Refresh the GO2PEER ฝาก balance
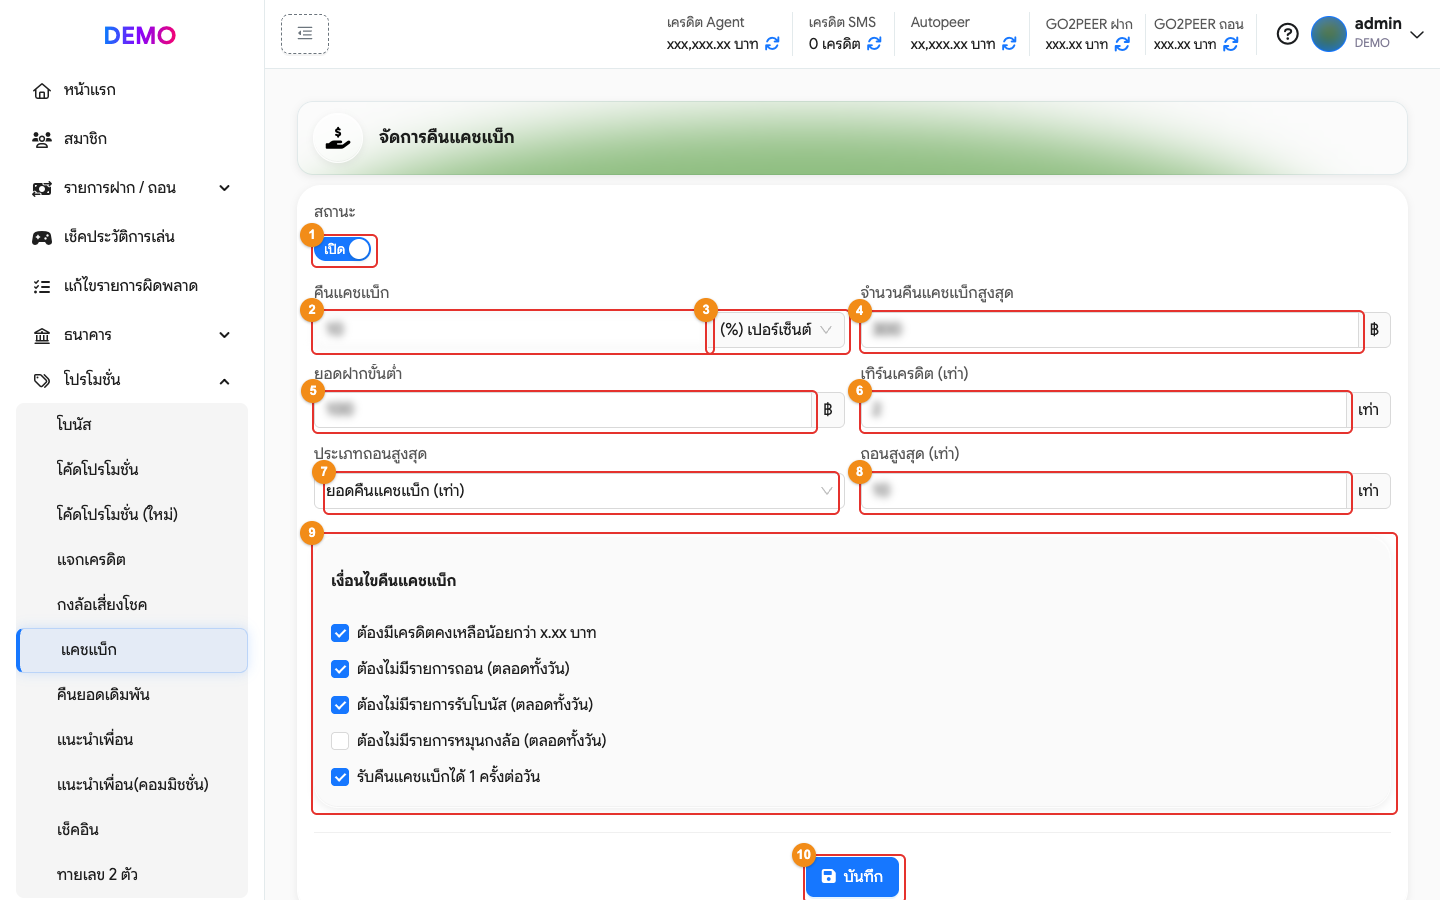The width and height of the screenshot is (1440, 900). coord(1122,44)
